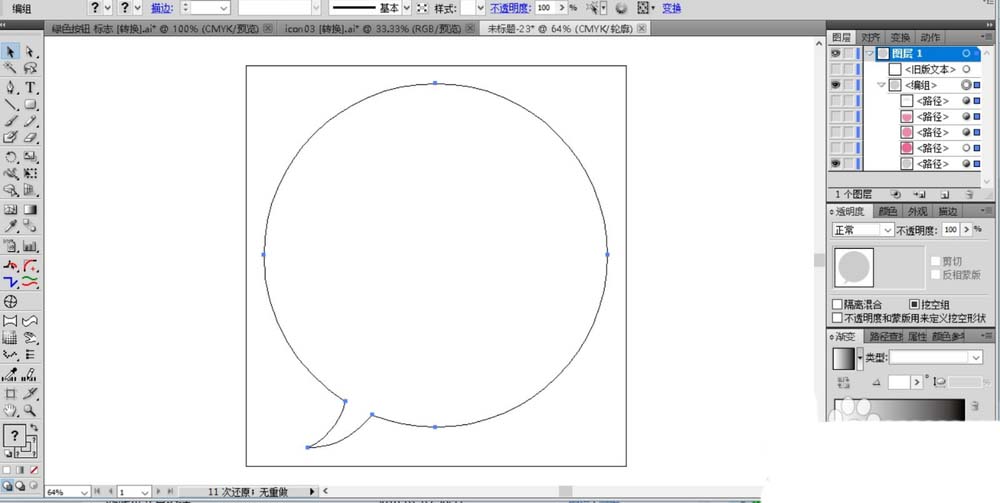Select the Mesh tool
Viewport: 1000px width, 503px height.
11,209
